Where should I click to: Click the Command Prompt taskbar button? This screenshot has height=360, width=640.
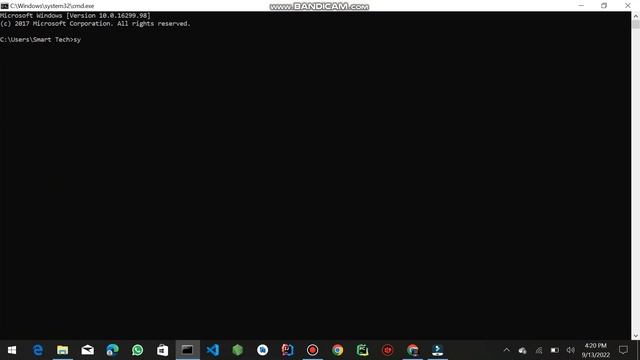(x=188, y=350)
